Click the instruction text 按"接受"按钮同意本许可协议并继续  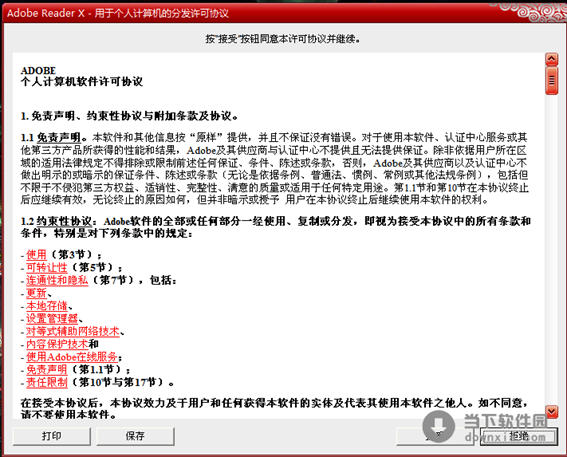(283, 39)
